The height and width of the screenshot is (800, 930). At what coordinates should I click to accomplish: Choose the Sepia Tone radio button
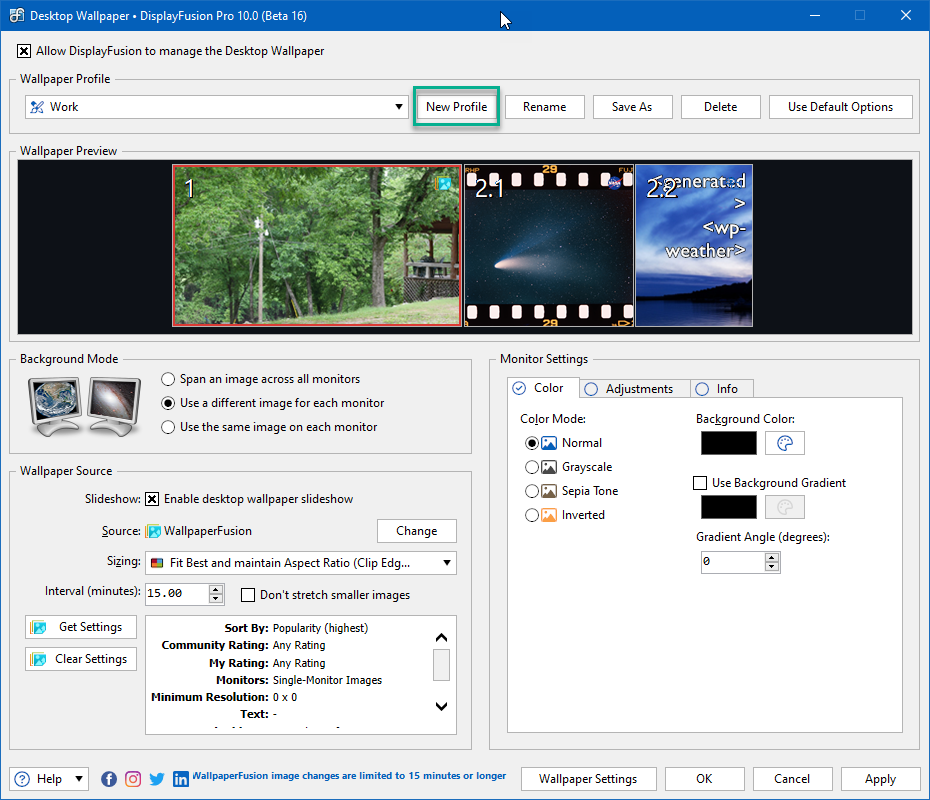(532, 491)
